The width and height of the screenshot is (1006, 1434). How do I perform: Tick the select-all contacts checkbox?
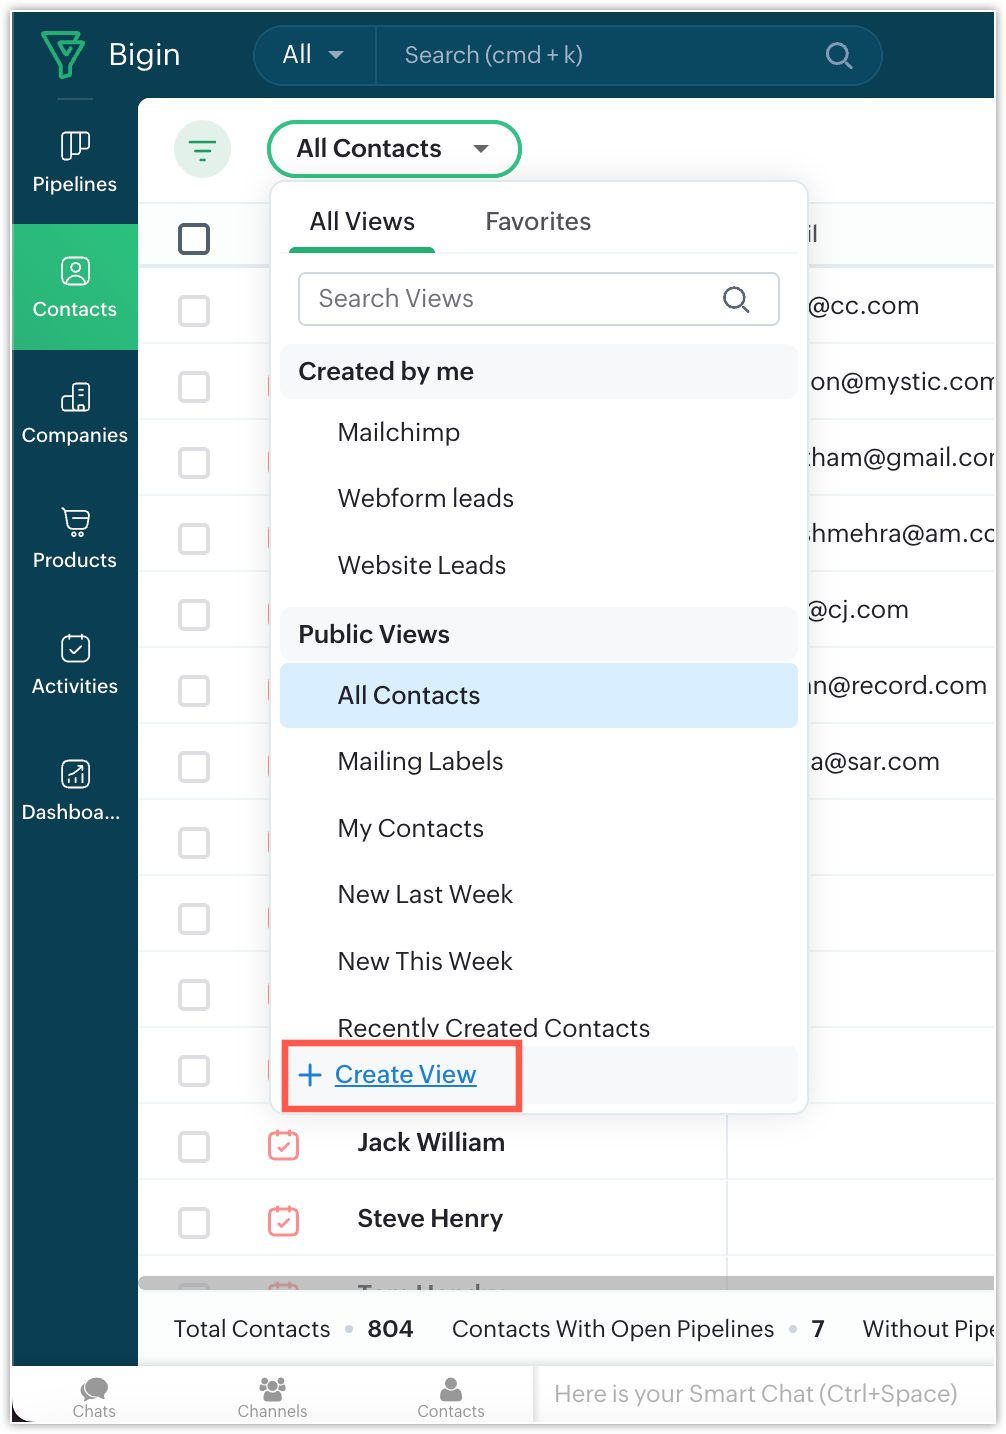194,239
